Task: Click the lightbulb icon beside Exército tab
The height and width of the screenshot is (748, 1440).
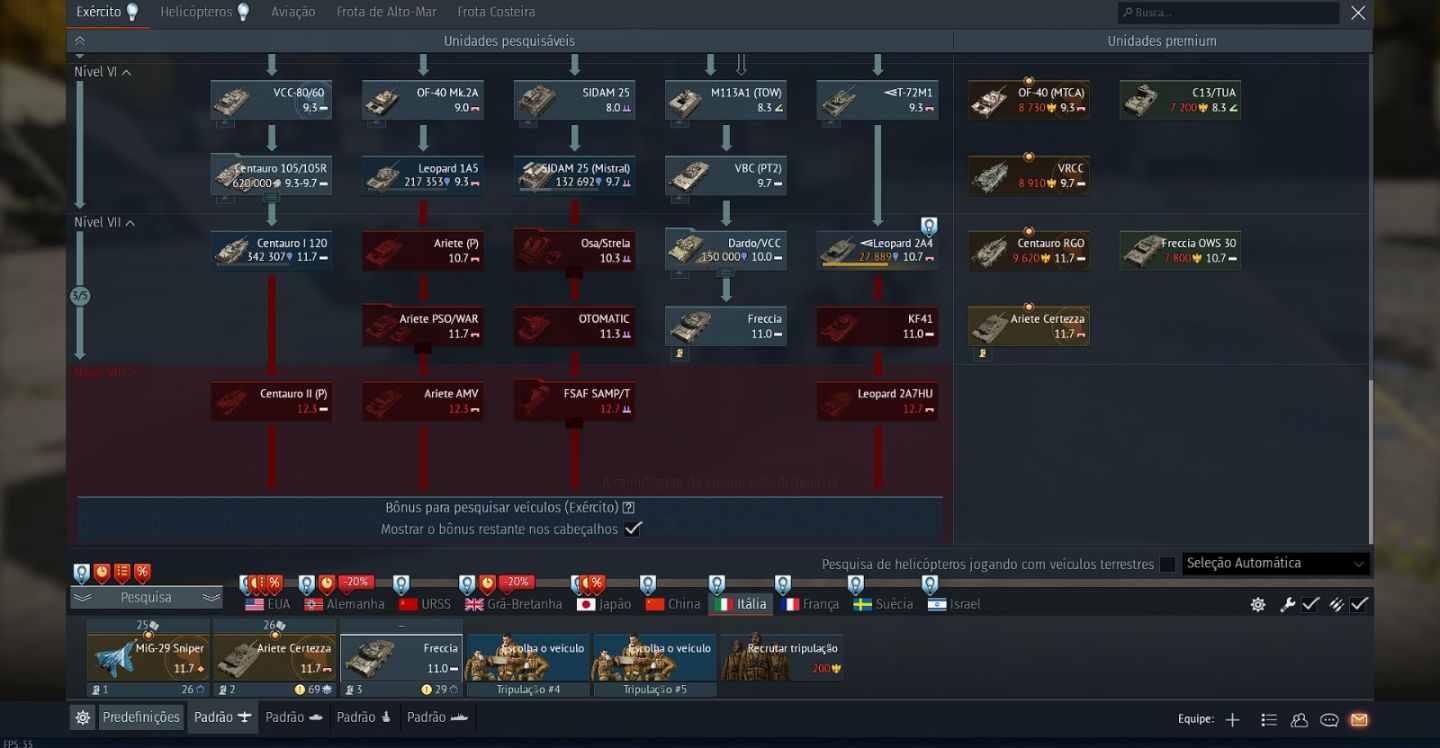Action: (x=132, y=12)
